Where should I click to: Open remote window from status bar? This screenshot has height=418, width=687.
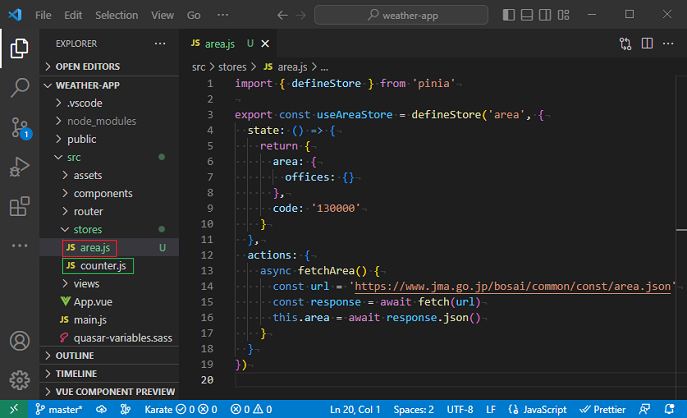(x=14, y=409)
